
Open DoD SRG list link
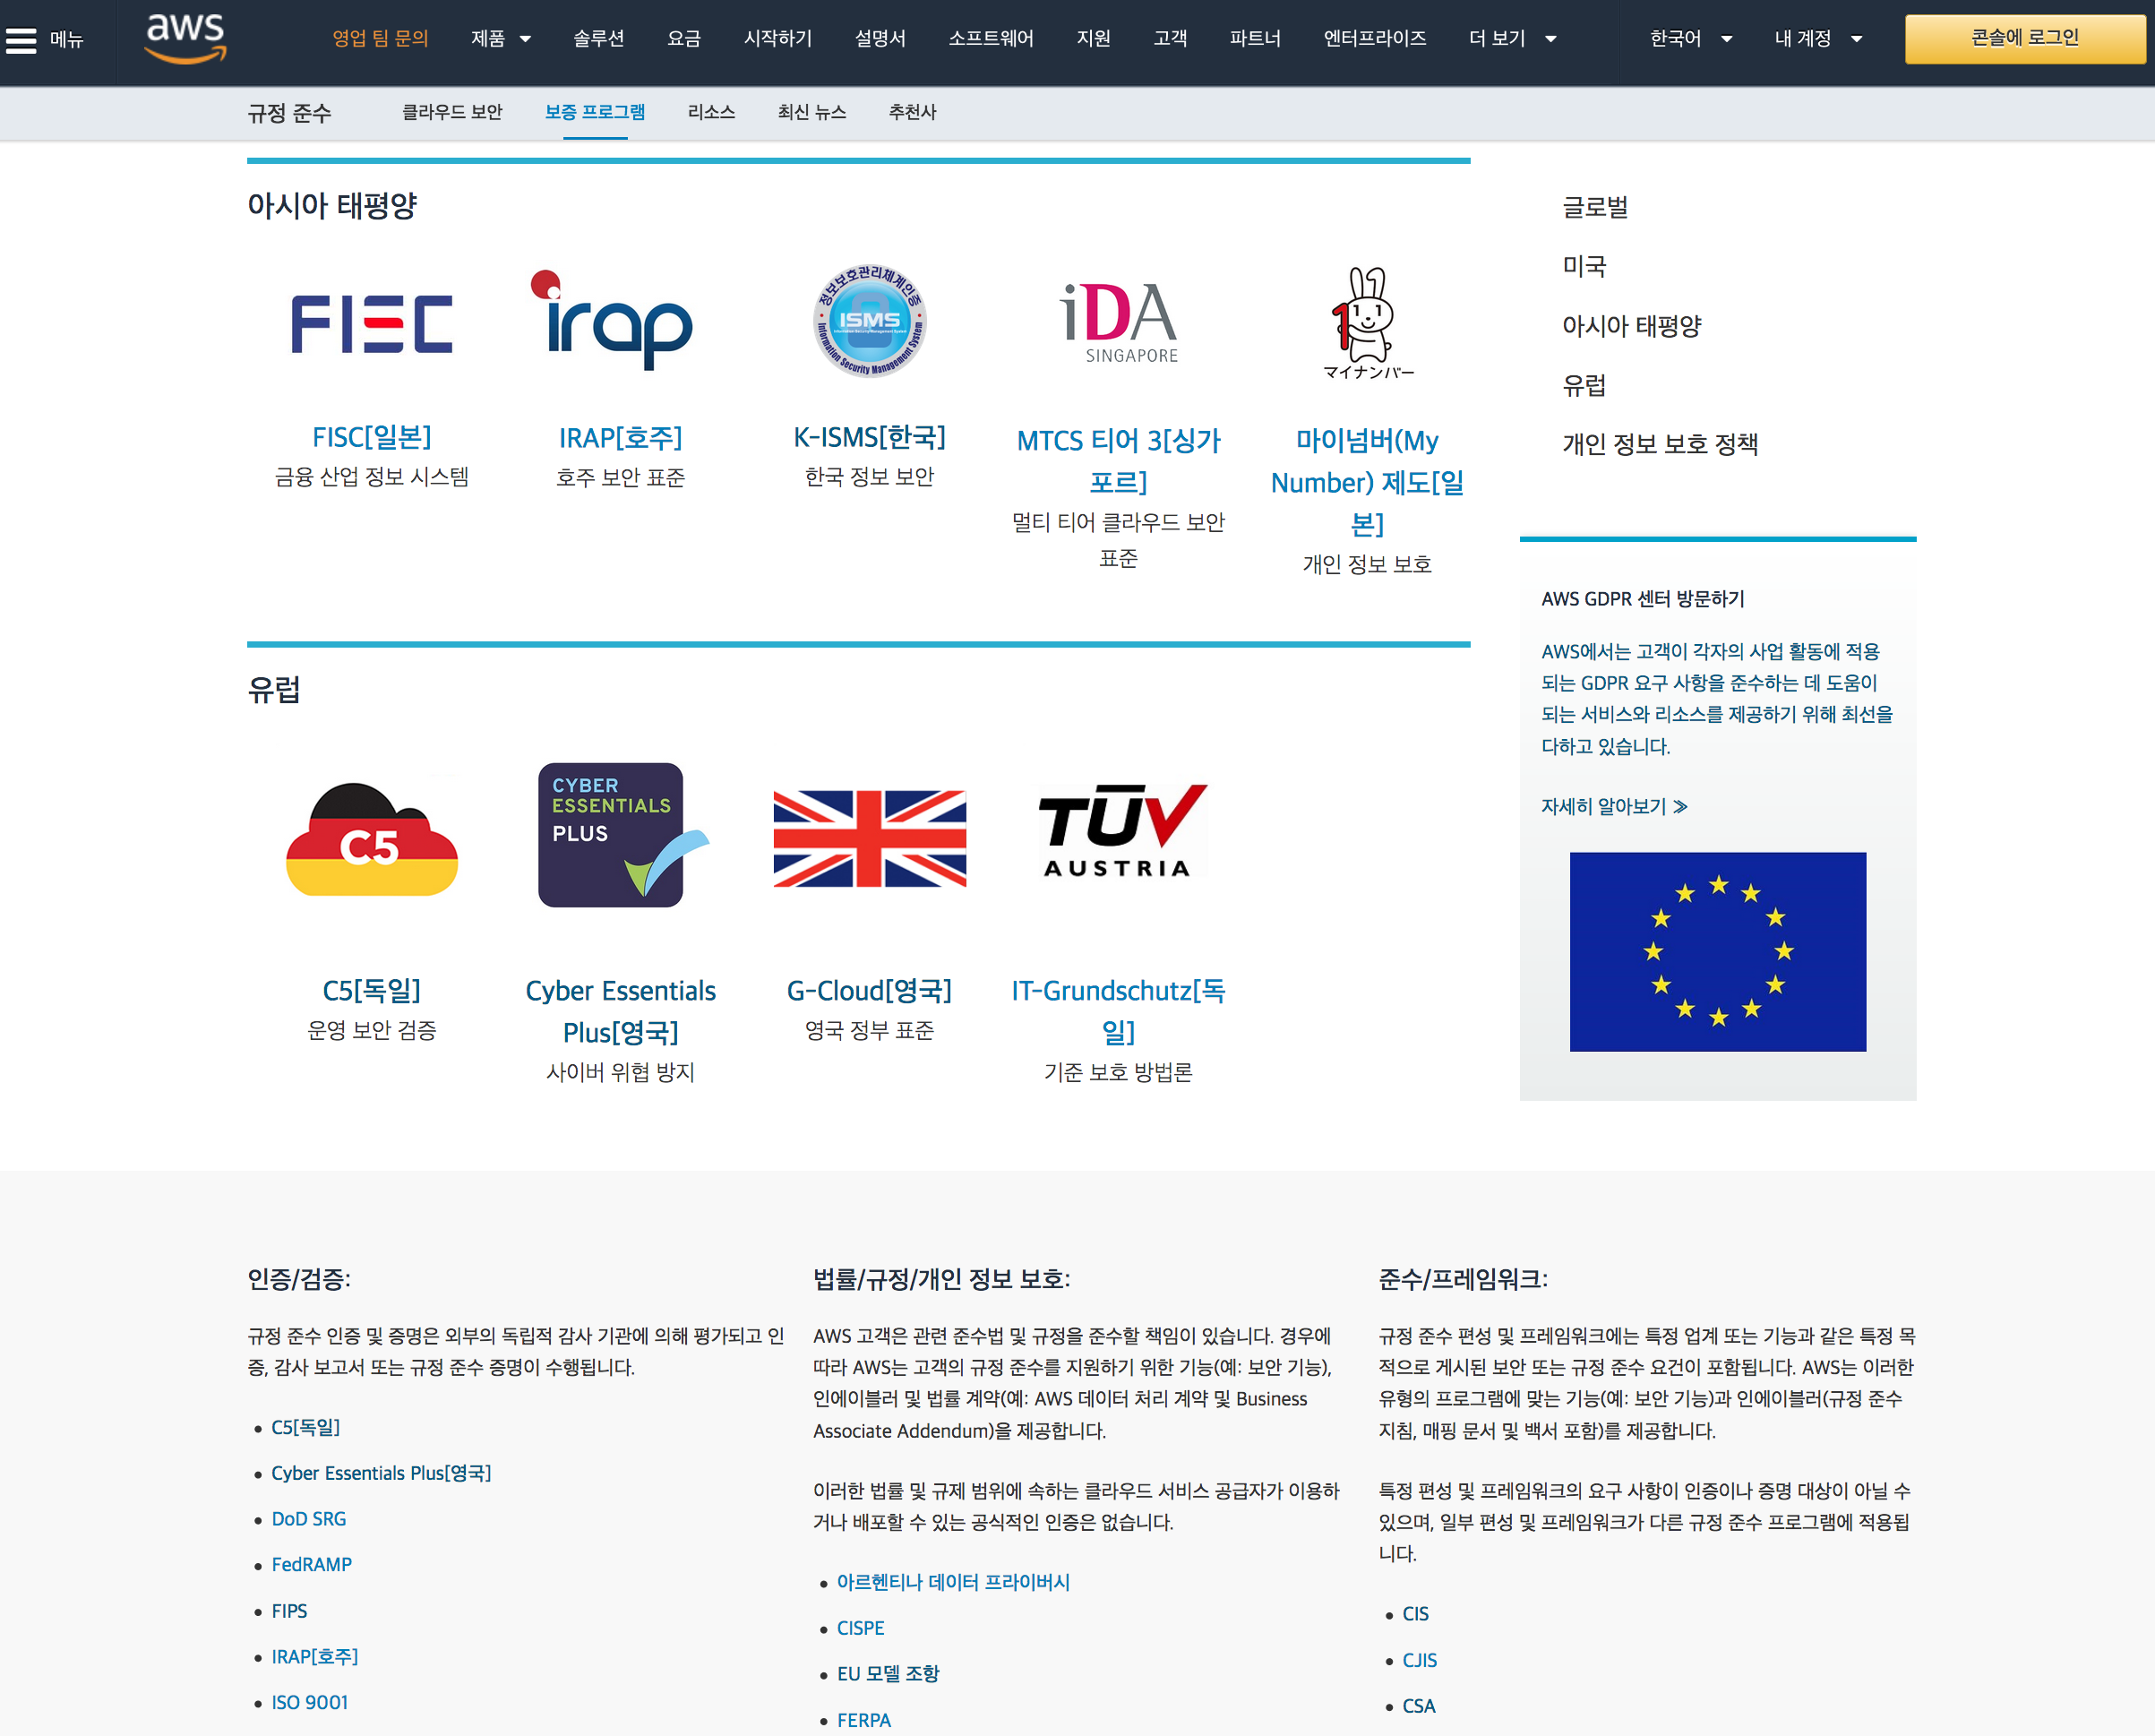click(309, 1519)
